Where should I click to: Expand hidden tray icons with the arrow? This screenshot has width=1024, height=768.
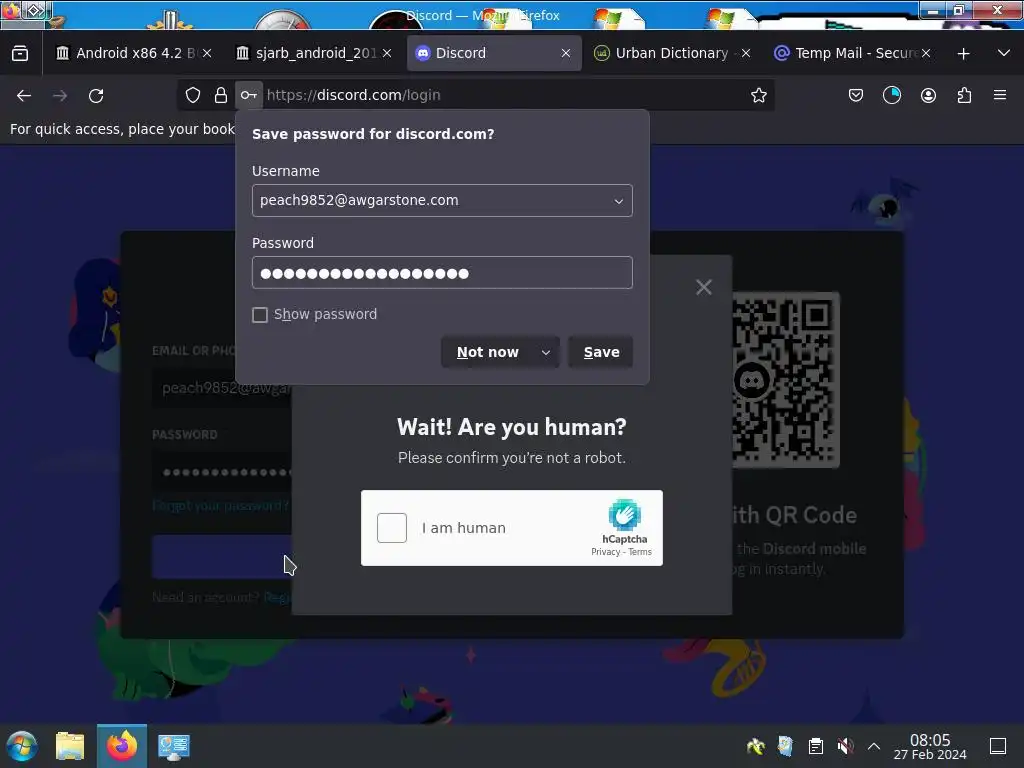pos(874,746)
